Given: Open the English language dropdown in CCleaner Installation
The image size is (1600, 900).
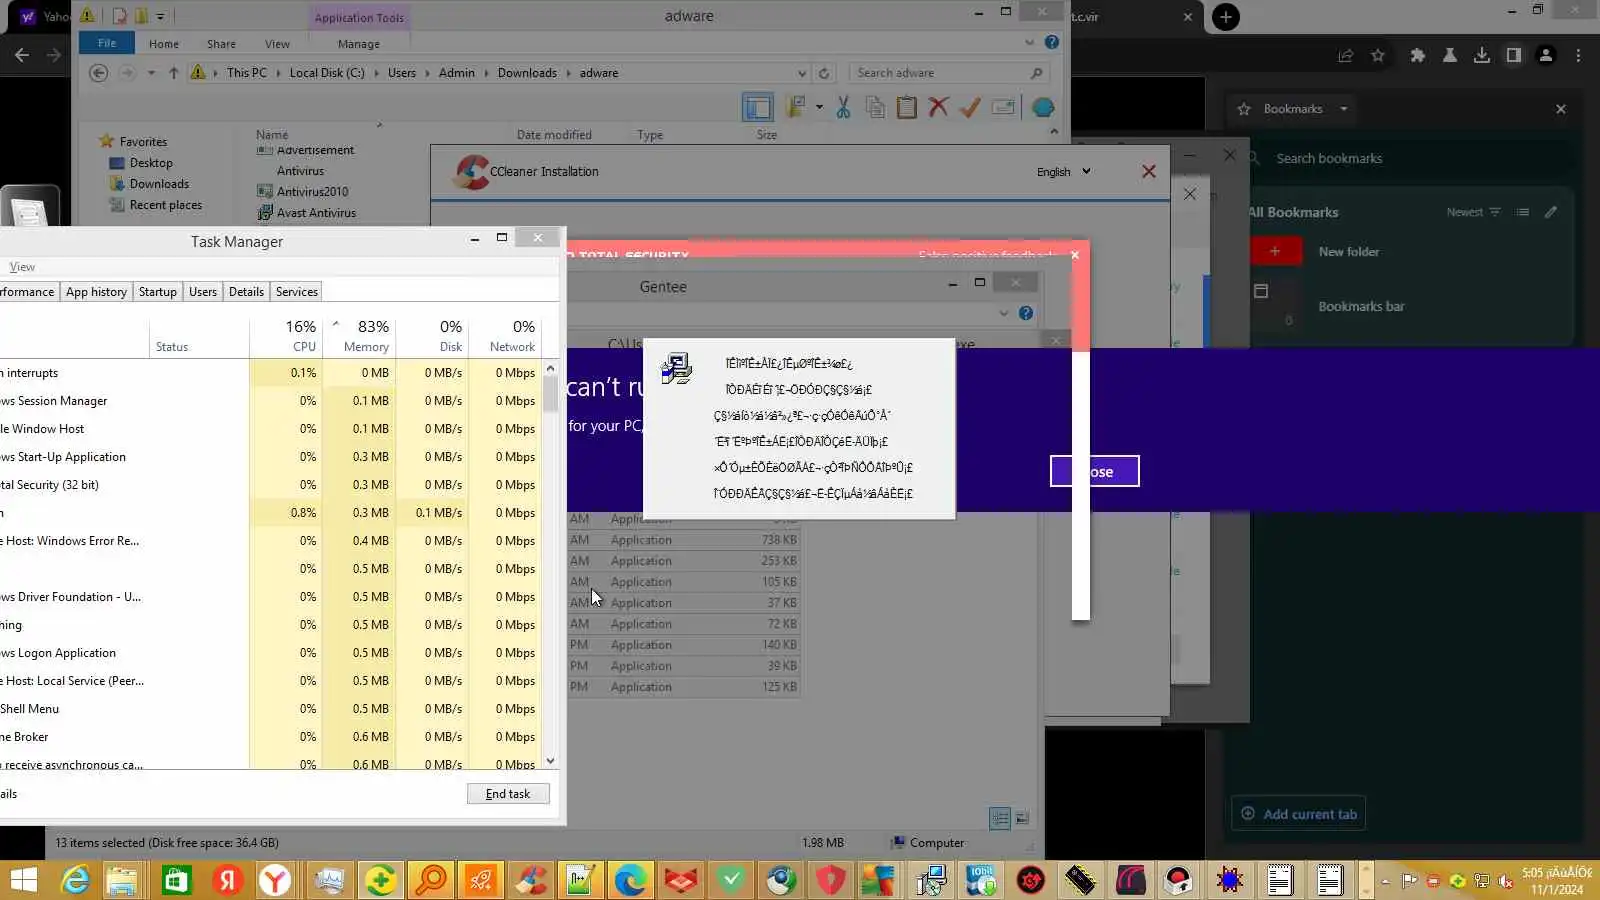Looking at the screenshot, I should pos(1063,172).
